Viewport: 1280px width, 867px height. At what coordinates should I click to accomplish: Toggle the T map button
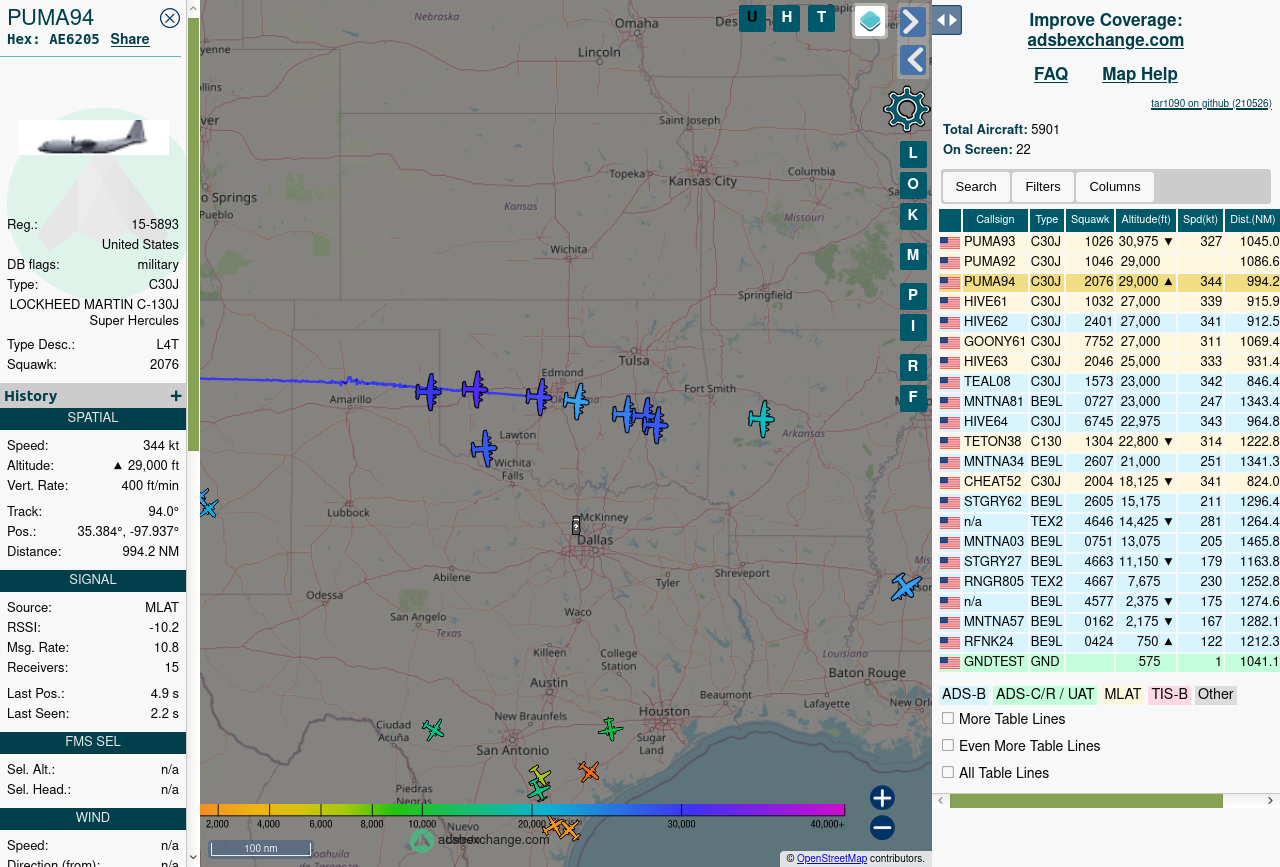(x=822, y=18)
